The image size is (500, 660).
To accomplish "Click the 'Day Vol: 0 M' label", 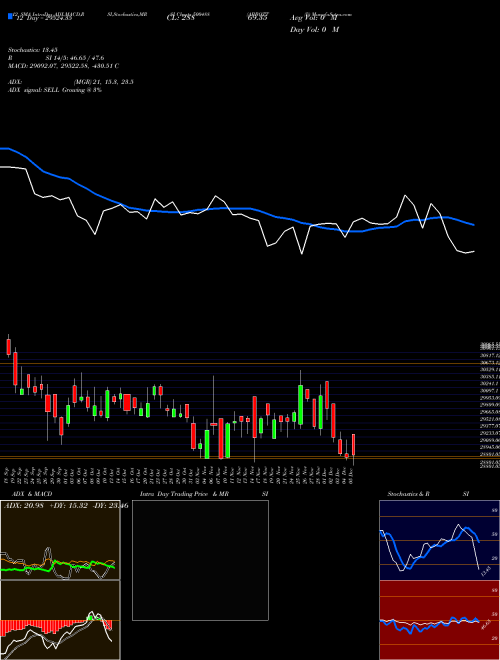I will (314, 30).
